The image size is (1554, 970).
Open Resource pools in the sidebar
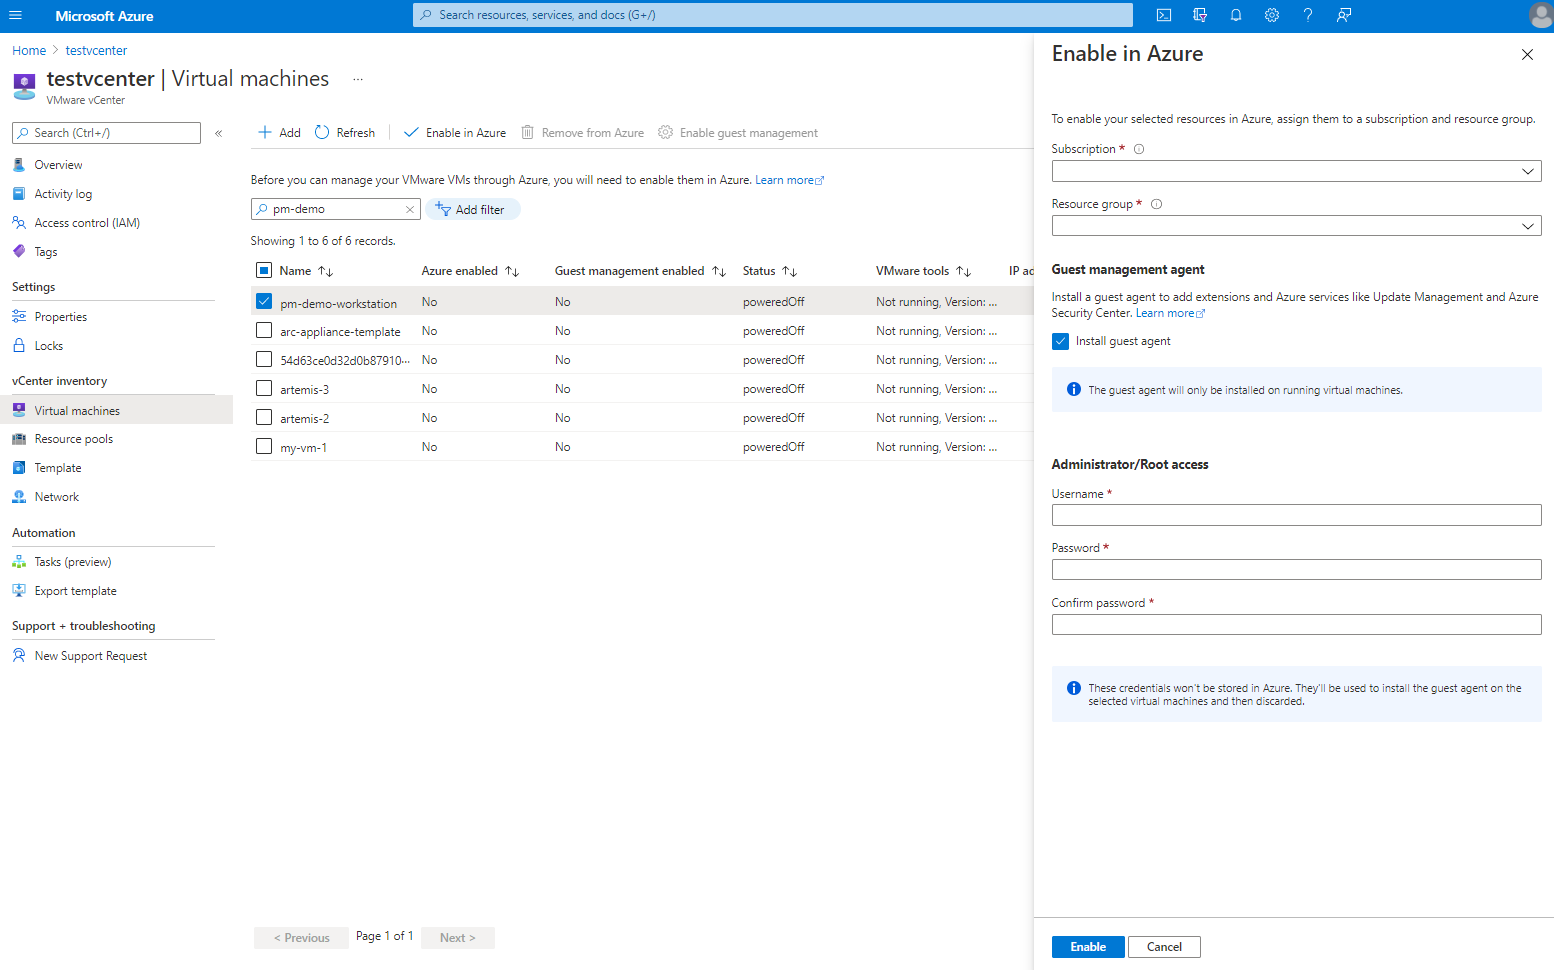click(73, 439)
